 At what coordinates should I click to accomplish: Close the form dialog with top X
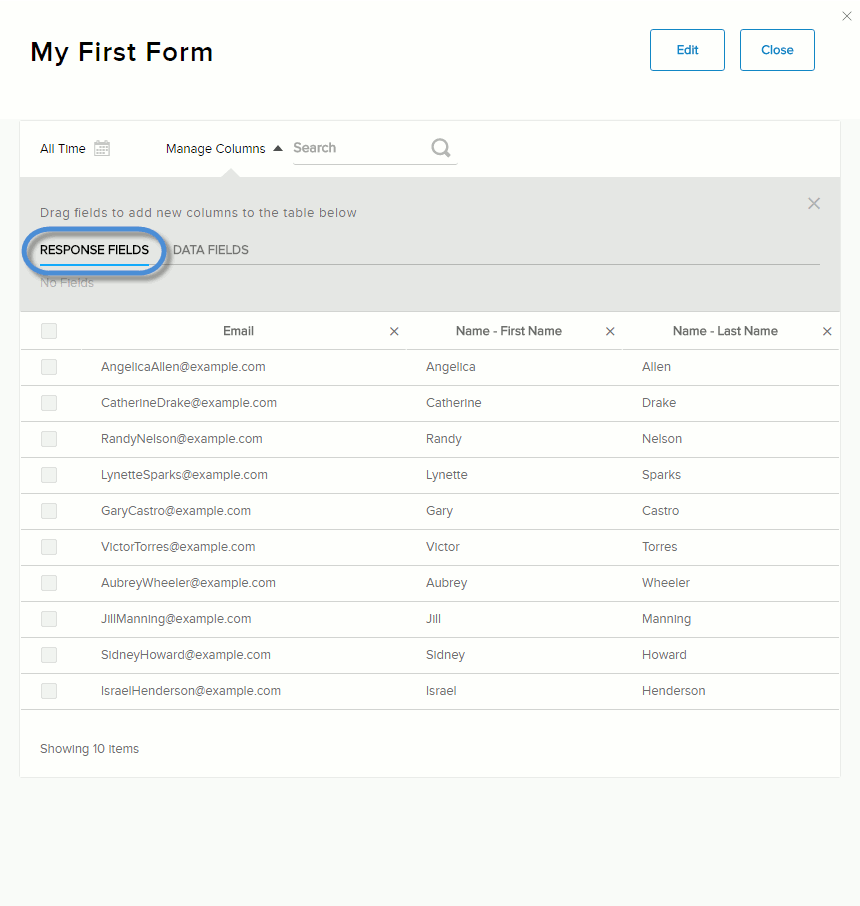[847, 16]
